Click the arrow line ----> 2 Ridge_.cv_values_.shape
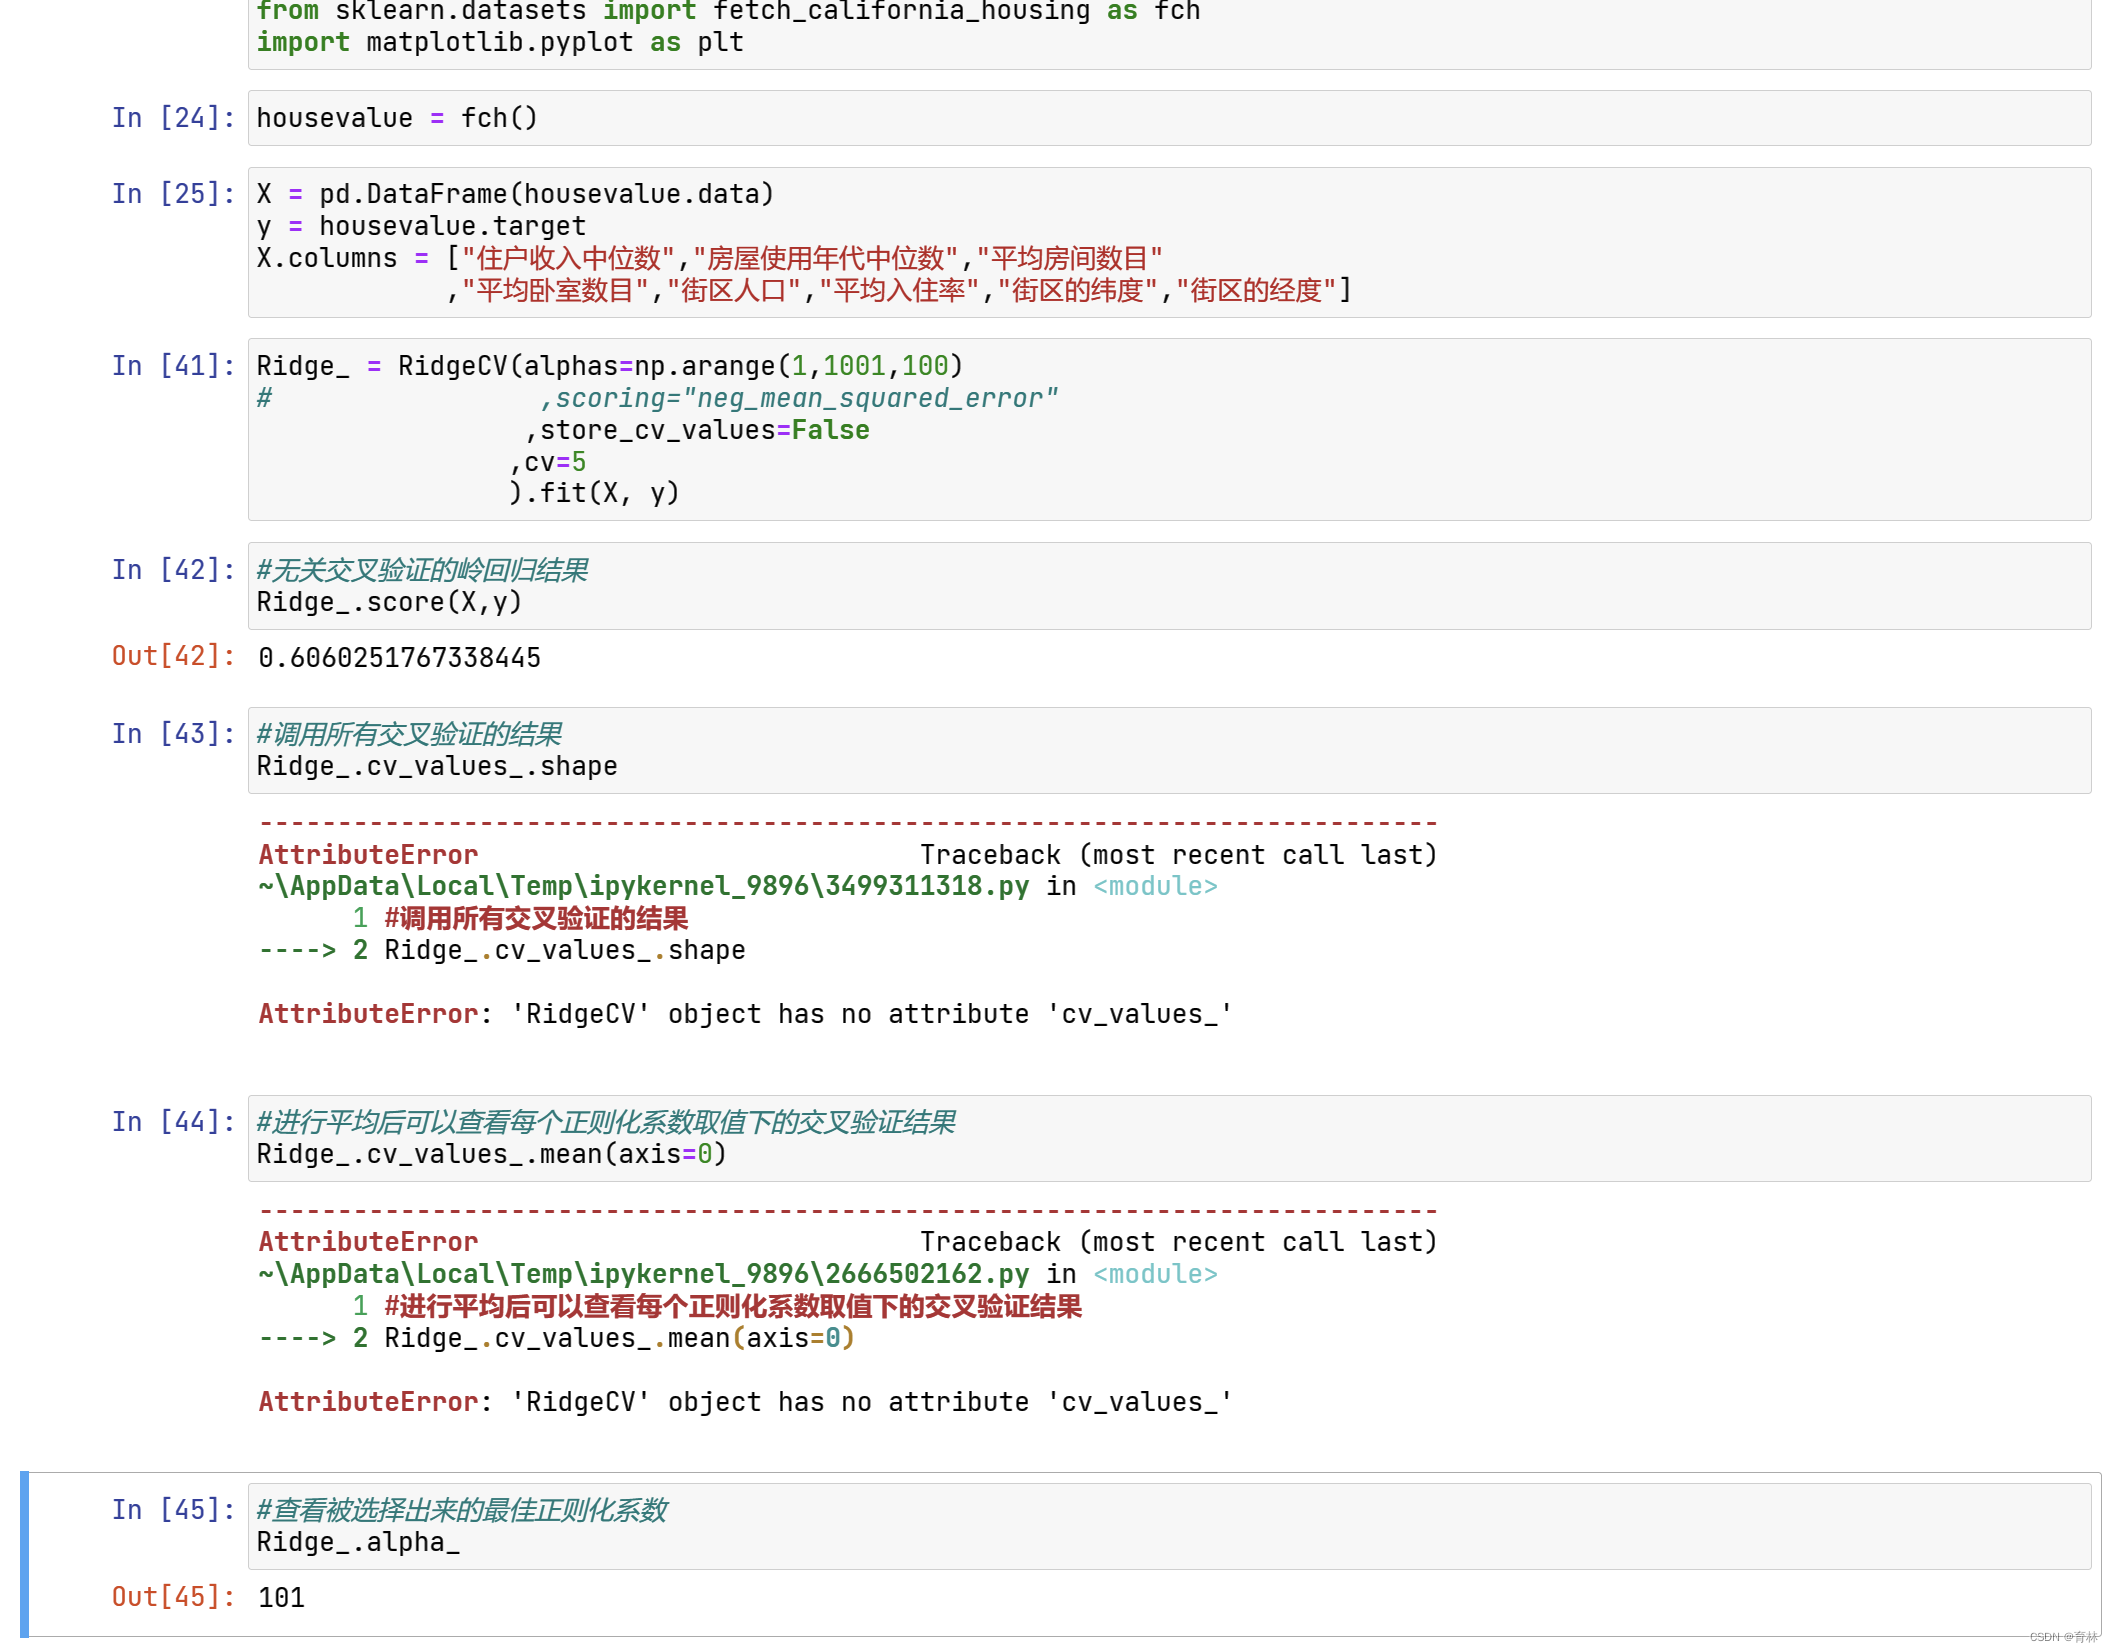 tap(502, 950)
